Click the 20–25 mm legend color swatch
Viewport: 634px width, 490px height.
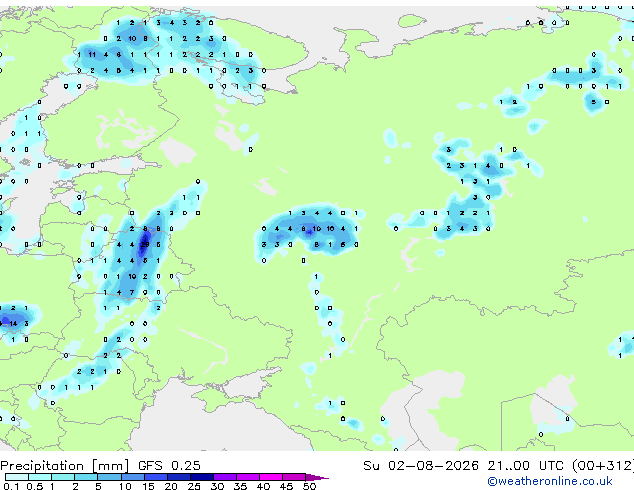pyautogui.click(x=179, y=477)
